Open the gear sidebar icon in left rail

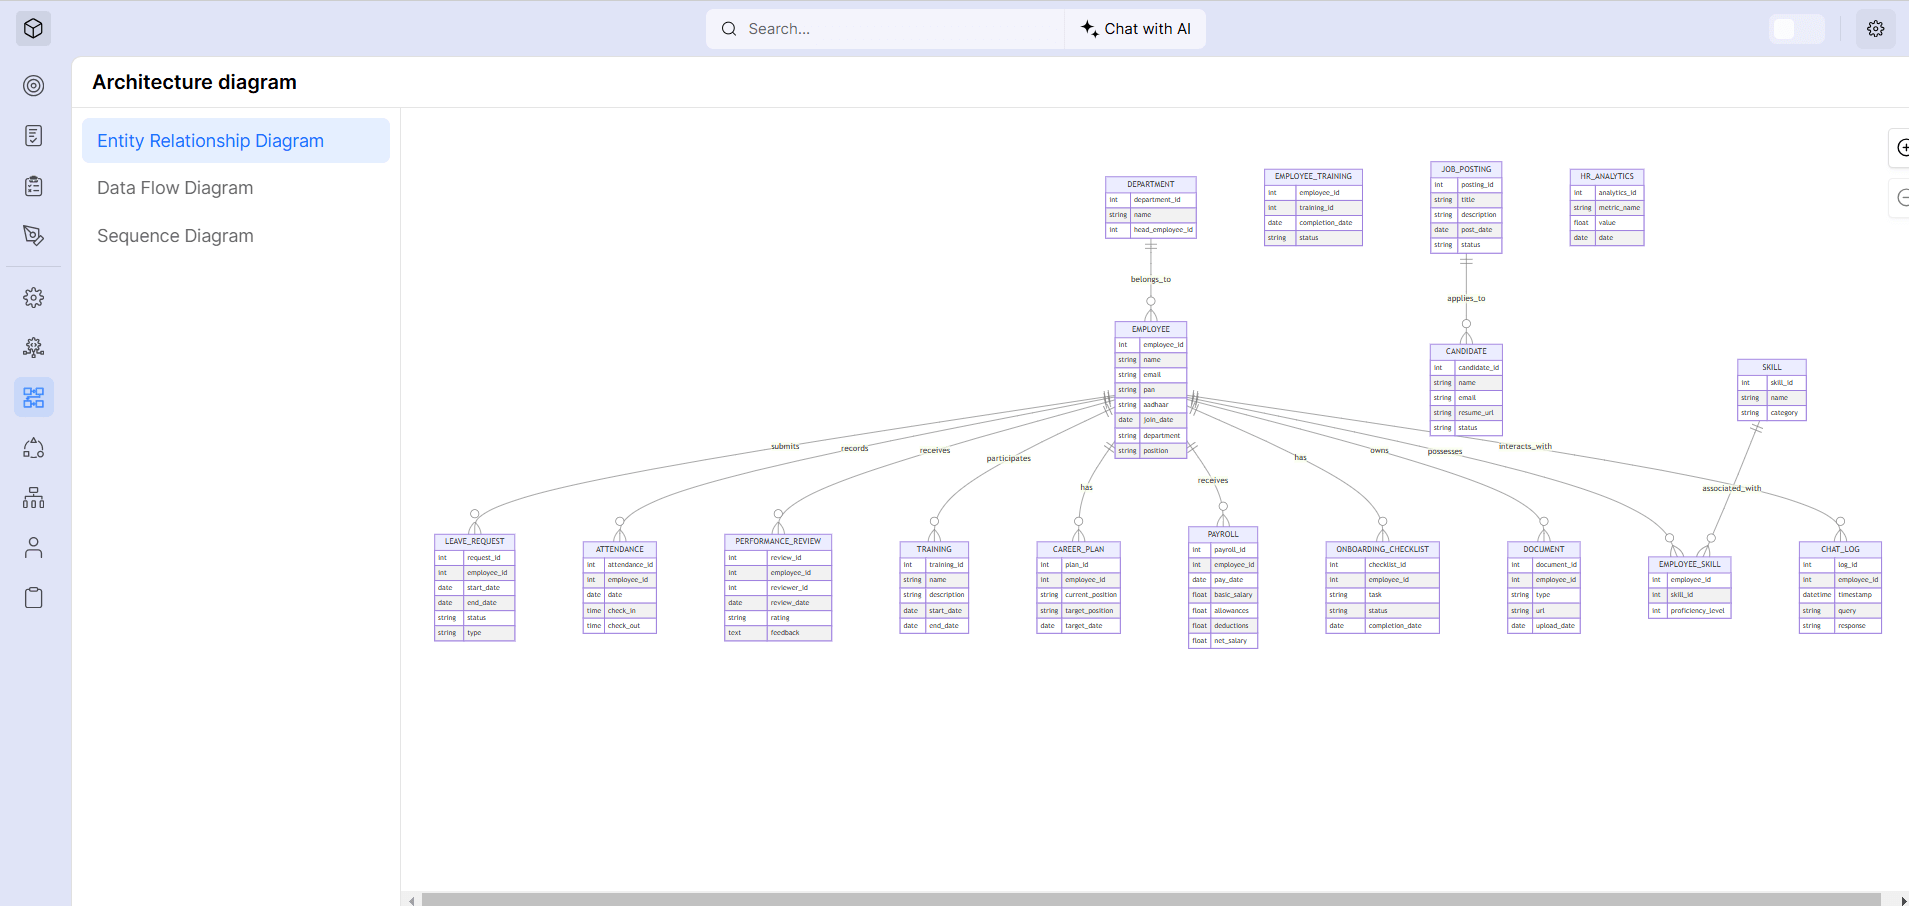click(x=33, y=298)
